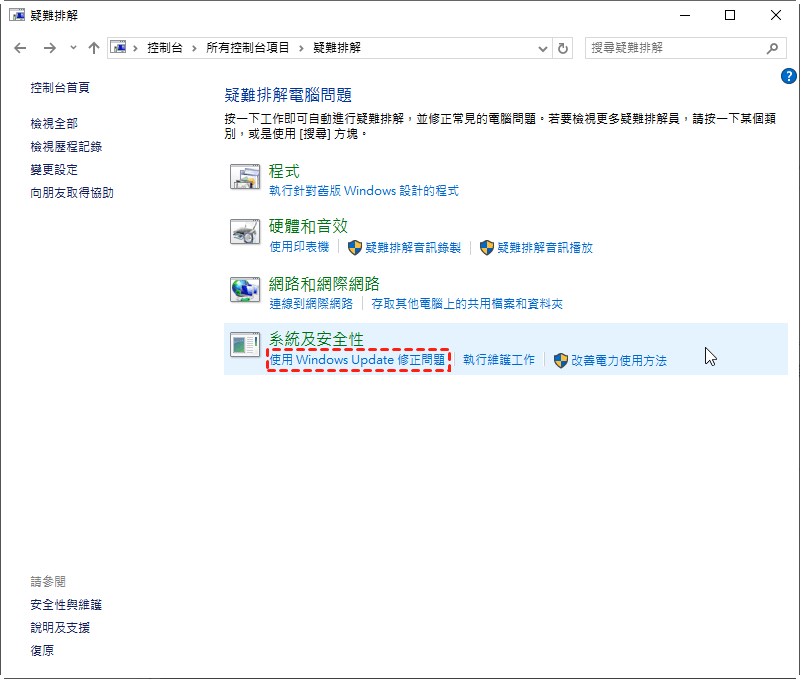800x679 pixels.
Task: Select 所有控制台項目 in the breadcrumb
Action: 248,48
